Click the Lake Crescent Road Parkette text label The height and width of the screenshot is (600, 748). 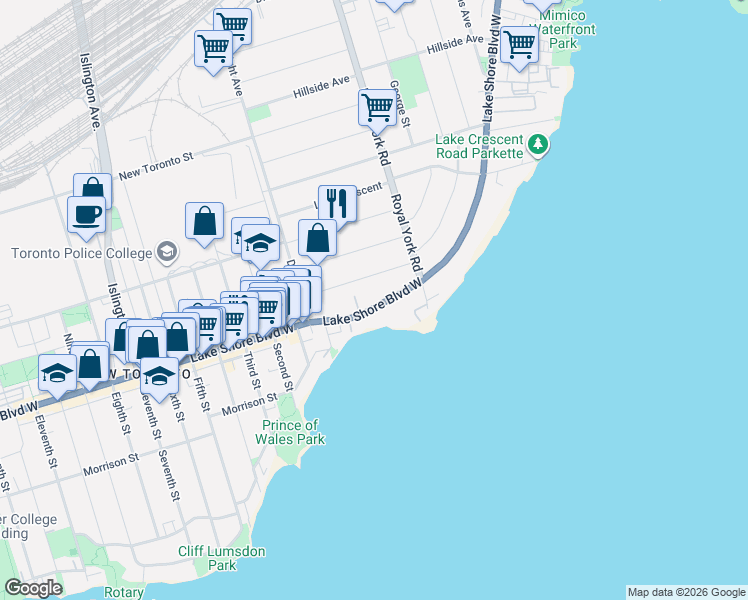[479, 146]
